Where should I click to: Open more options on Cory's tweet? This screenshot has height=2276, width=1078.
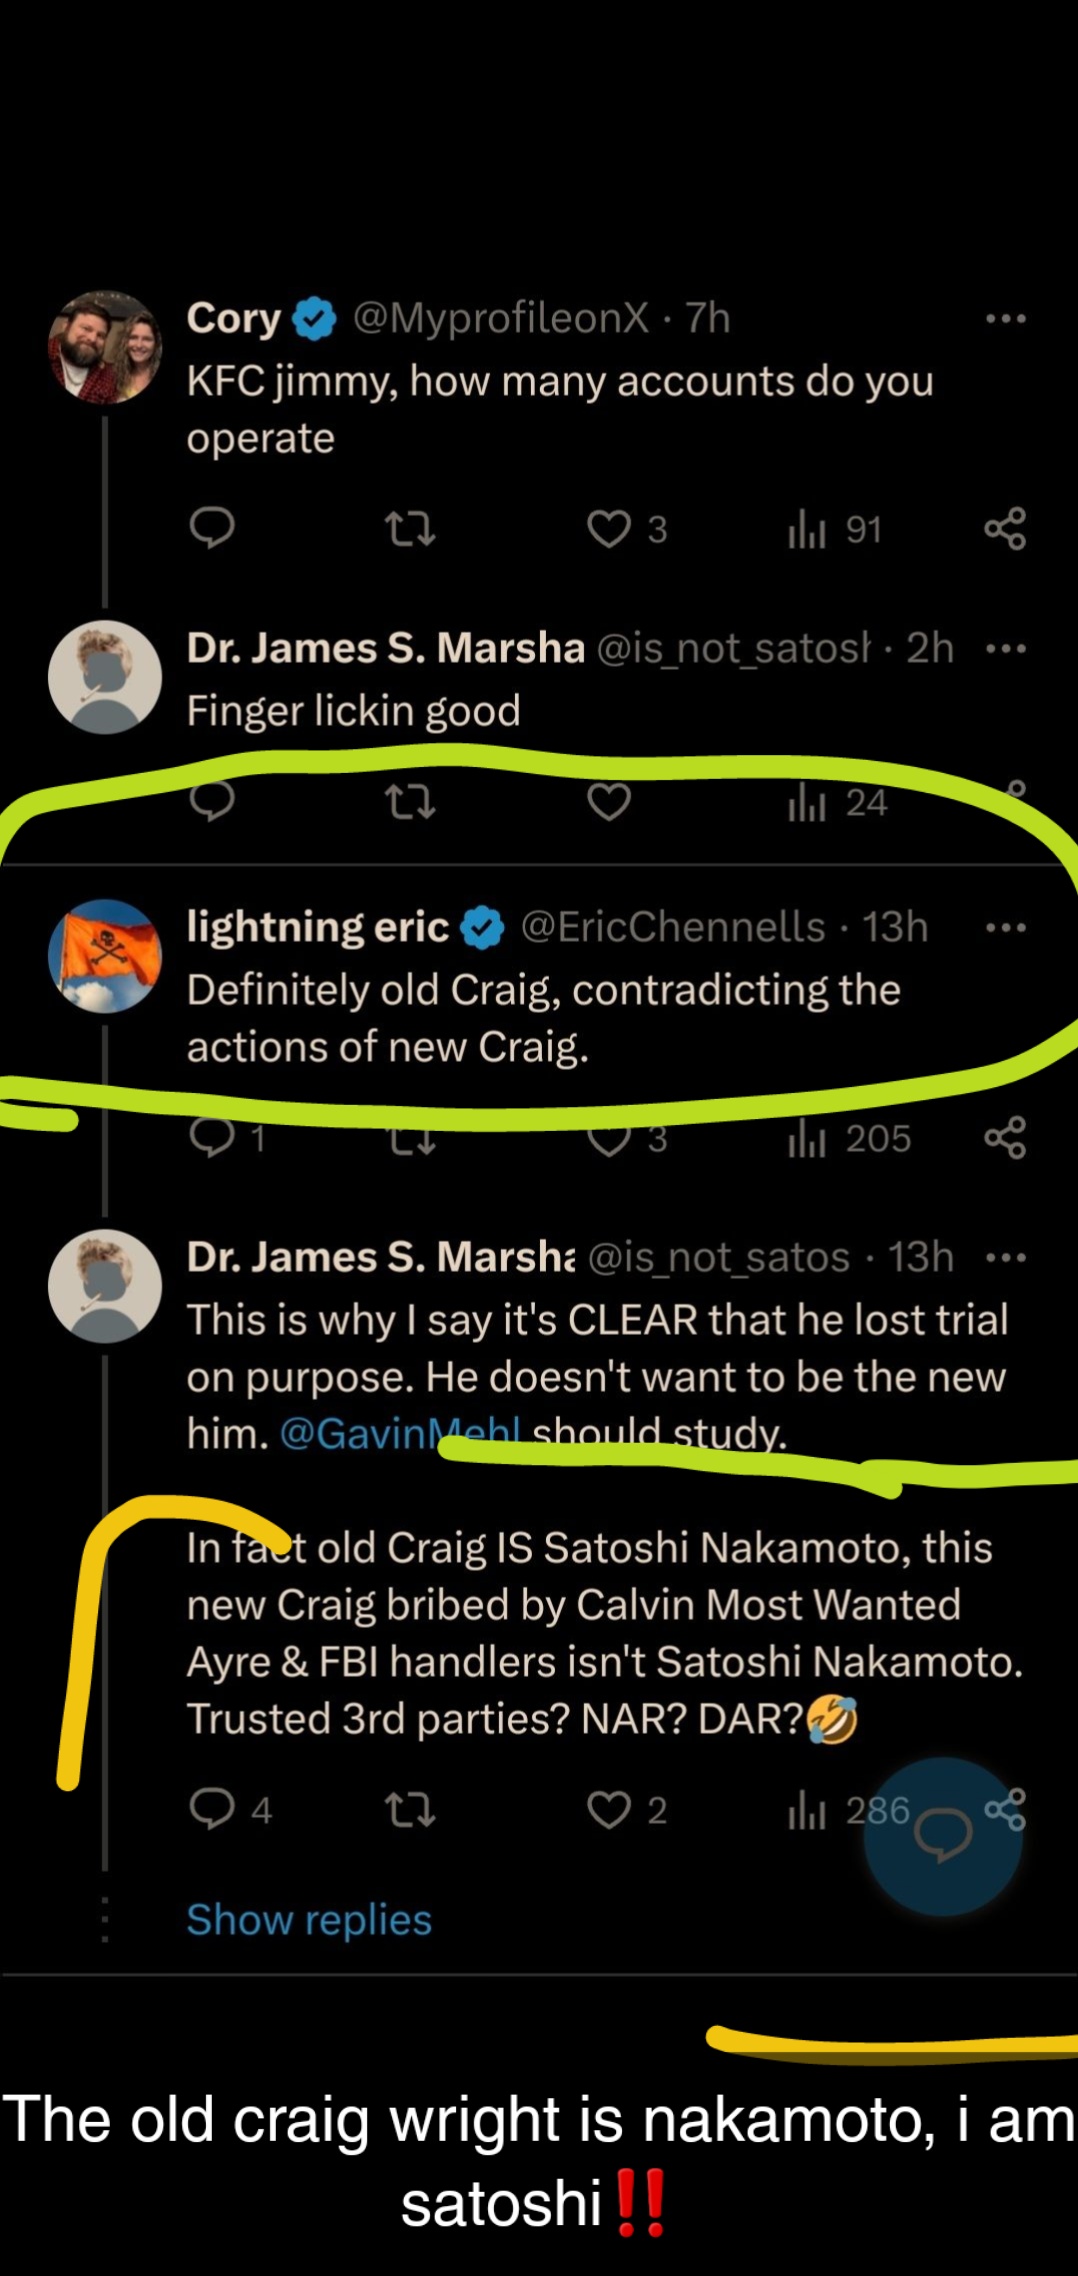1005,319
